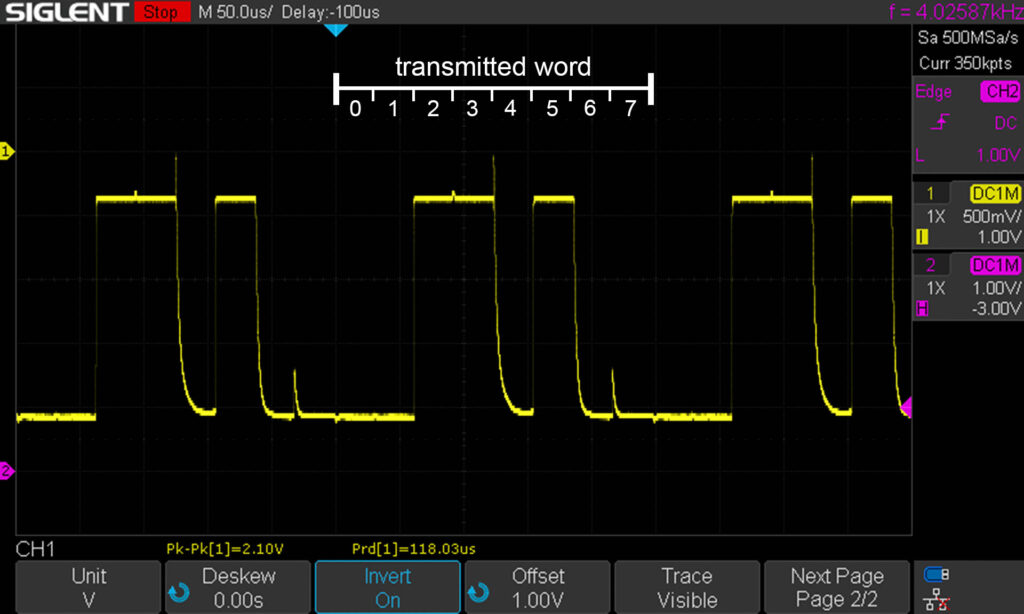Screen dimensions: 1024x614
Task: Open the Edge trigger type label
Action: click(x=933, y=91)
